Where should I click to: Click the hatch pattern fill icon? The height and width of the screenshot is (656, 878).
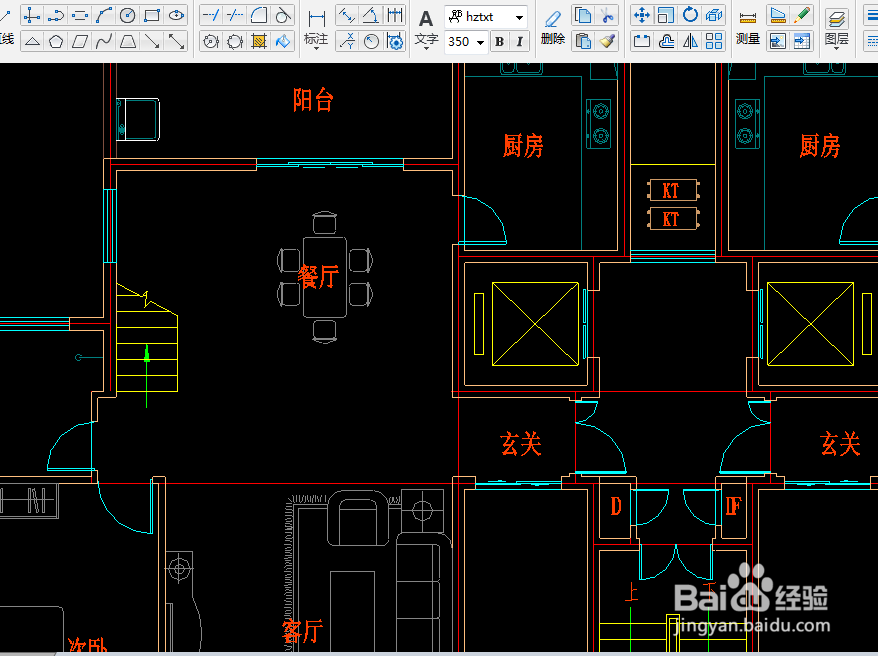pyautogui.click(x=259, y=41)
